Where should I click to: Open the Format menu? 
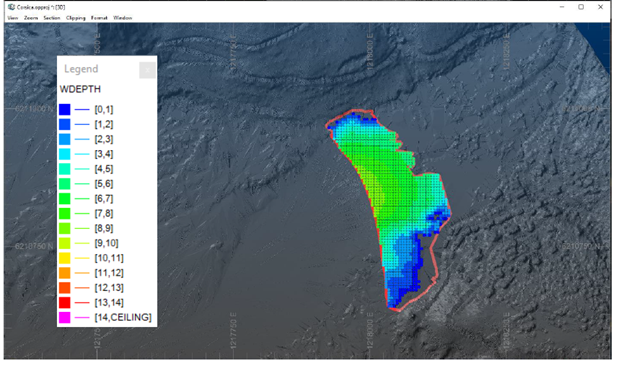99,18
